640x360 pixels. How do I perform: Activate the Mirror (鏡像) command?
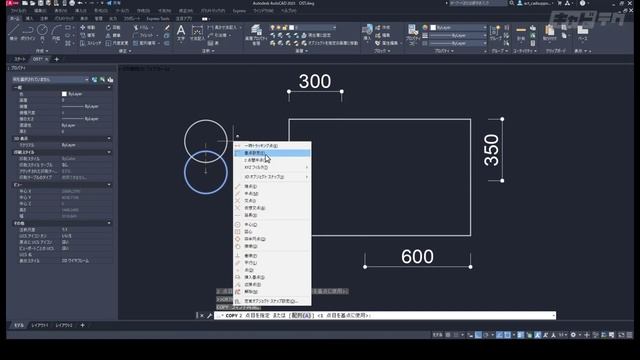coord(113,35)
